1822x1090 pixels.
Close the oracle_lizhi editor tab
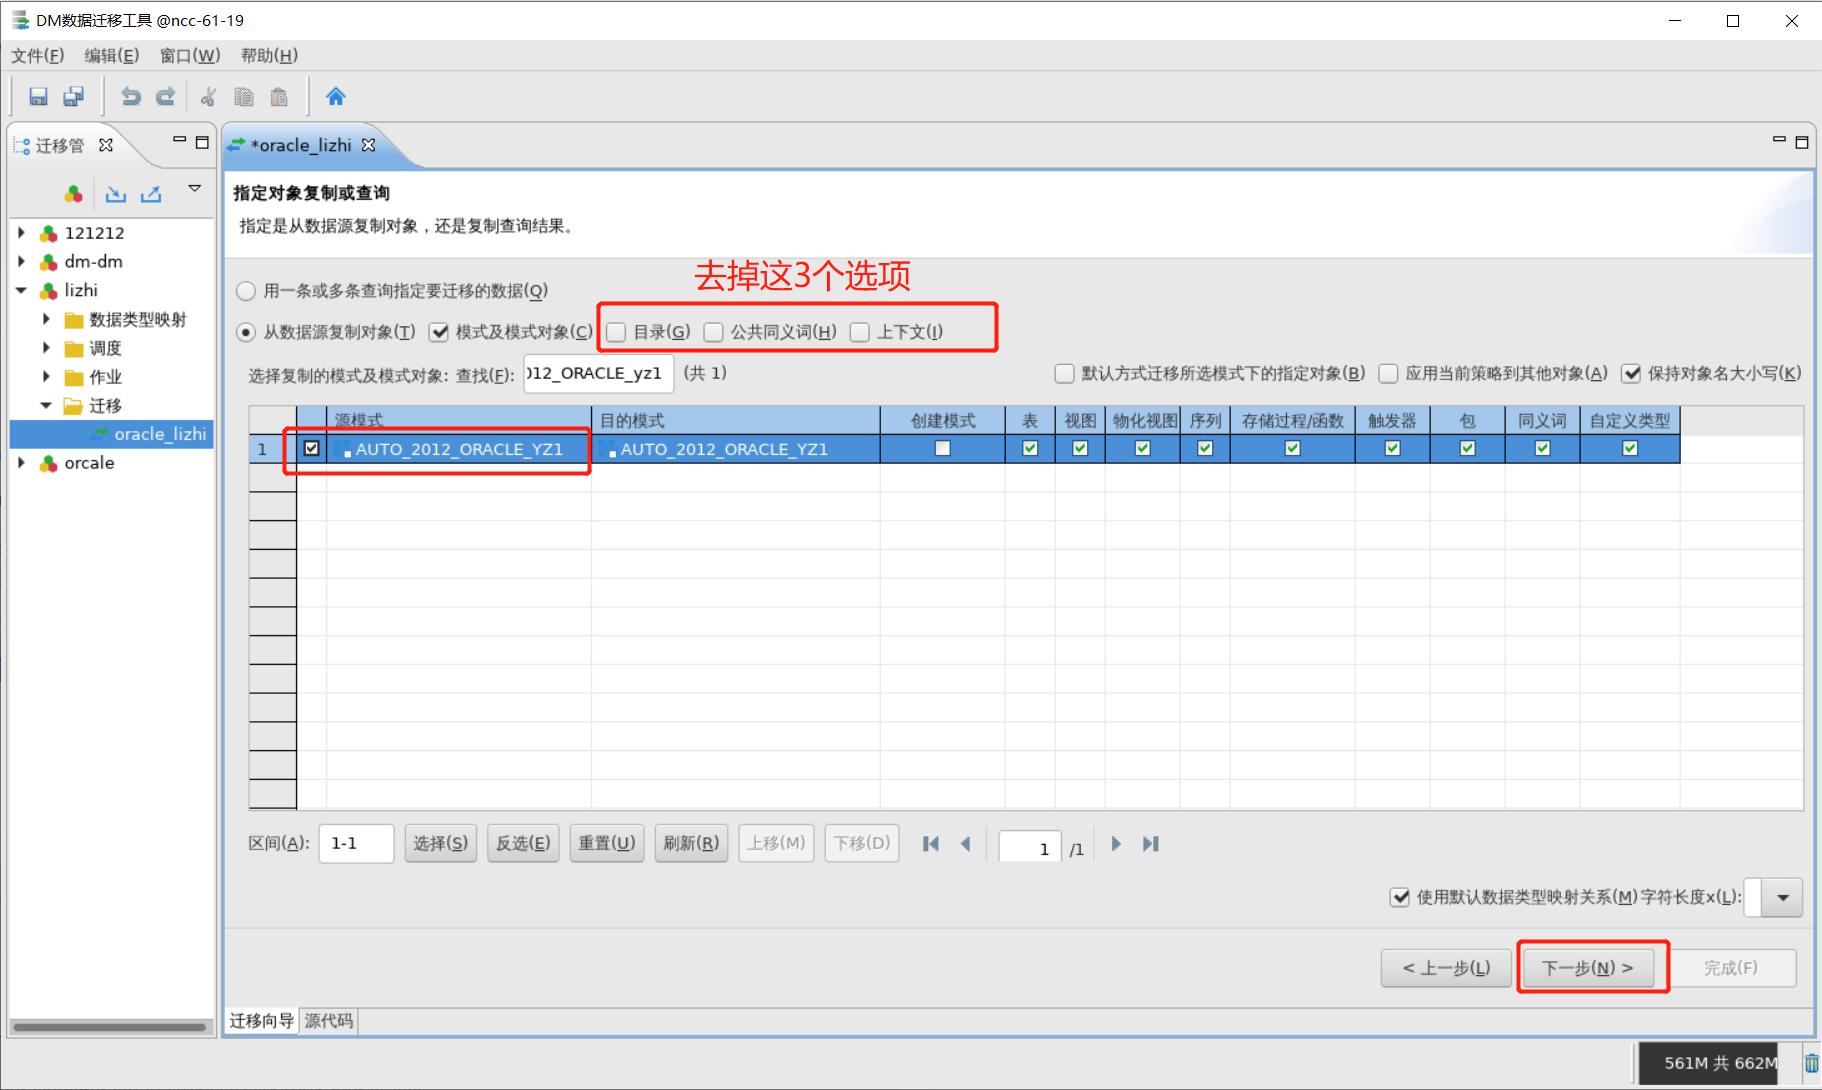click(x=368, y=145)
